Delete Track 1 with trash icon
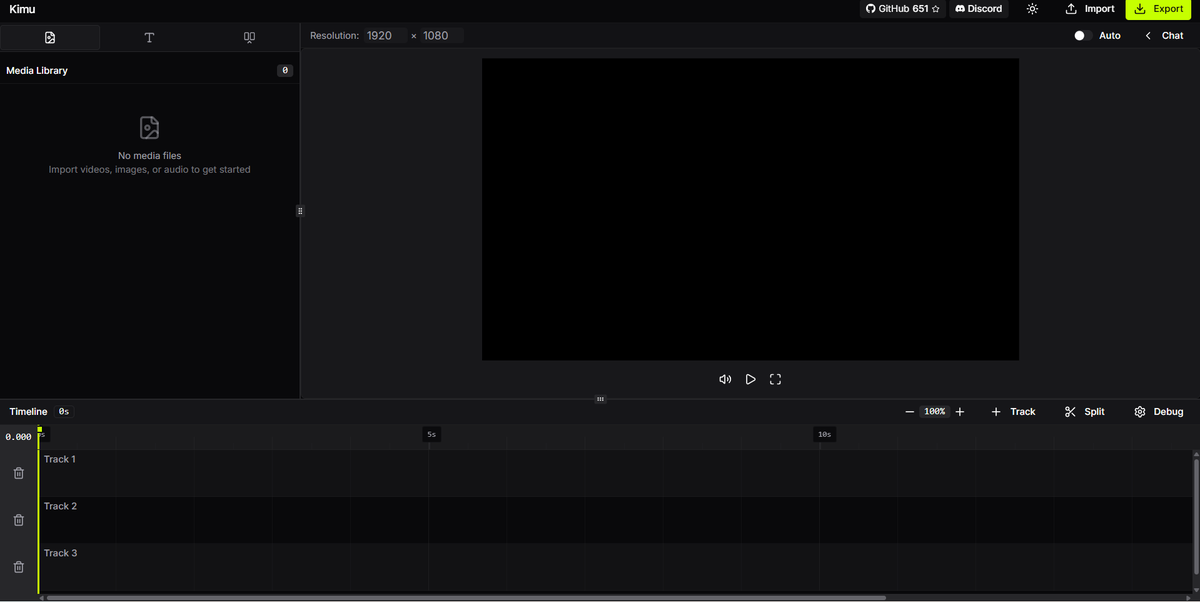This screenshot has width=1200, height=602. [x=18, y=473]
